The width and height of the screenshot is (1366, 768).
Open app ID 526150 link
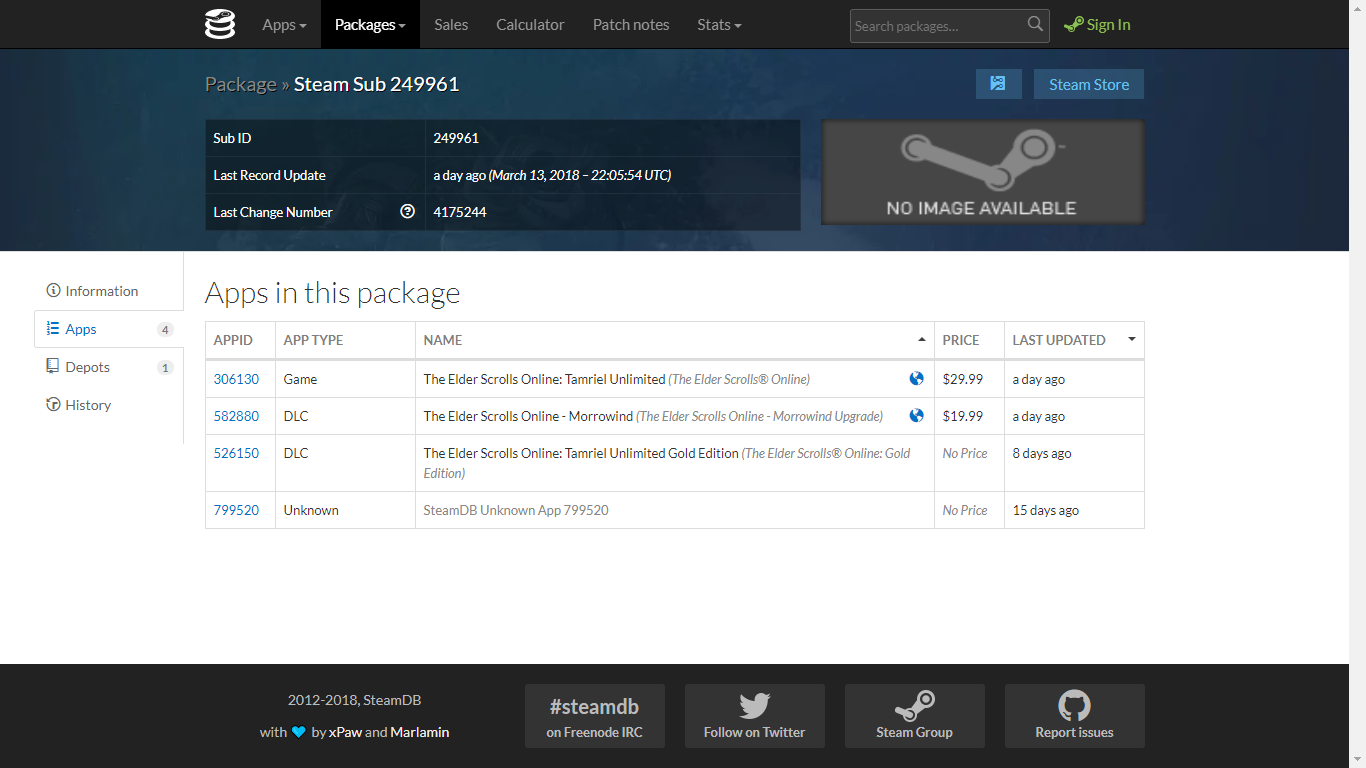point(236,453)
